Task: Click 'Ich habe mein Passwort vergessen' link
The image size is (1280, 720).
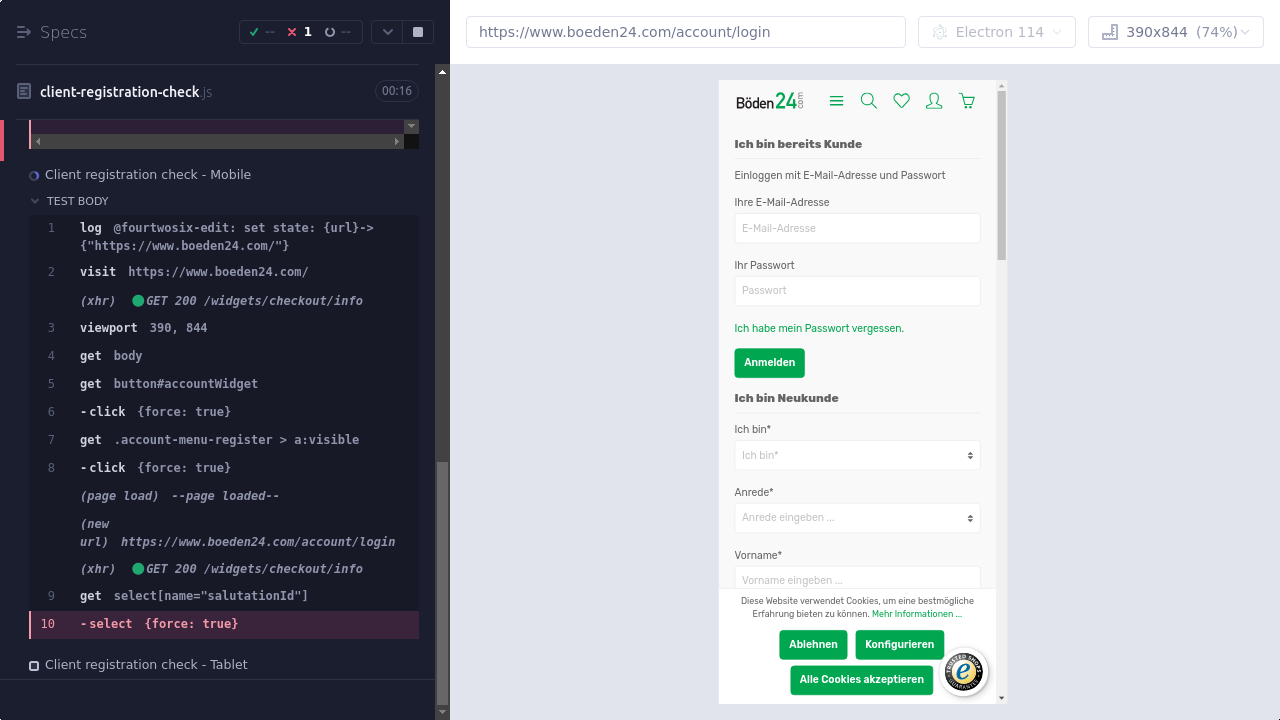Action: [819, 328]
